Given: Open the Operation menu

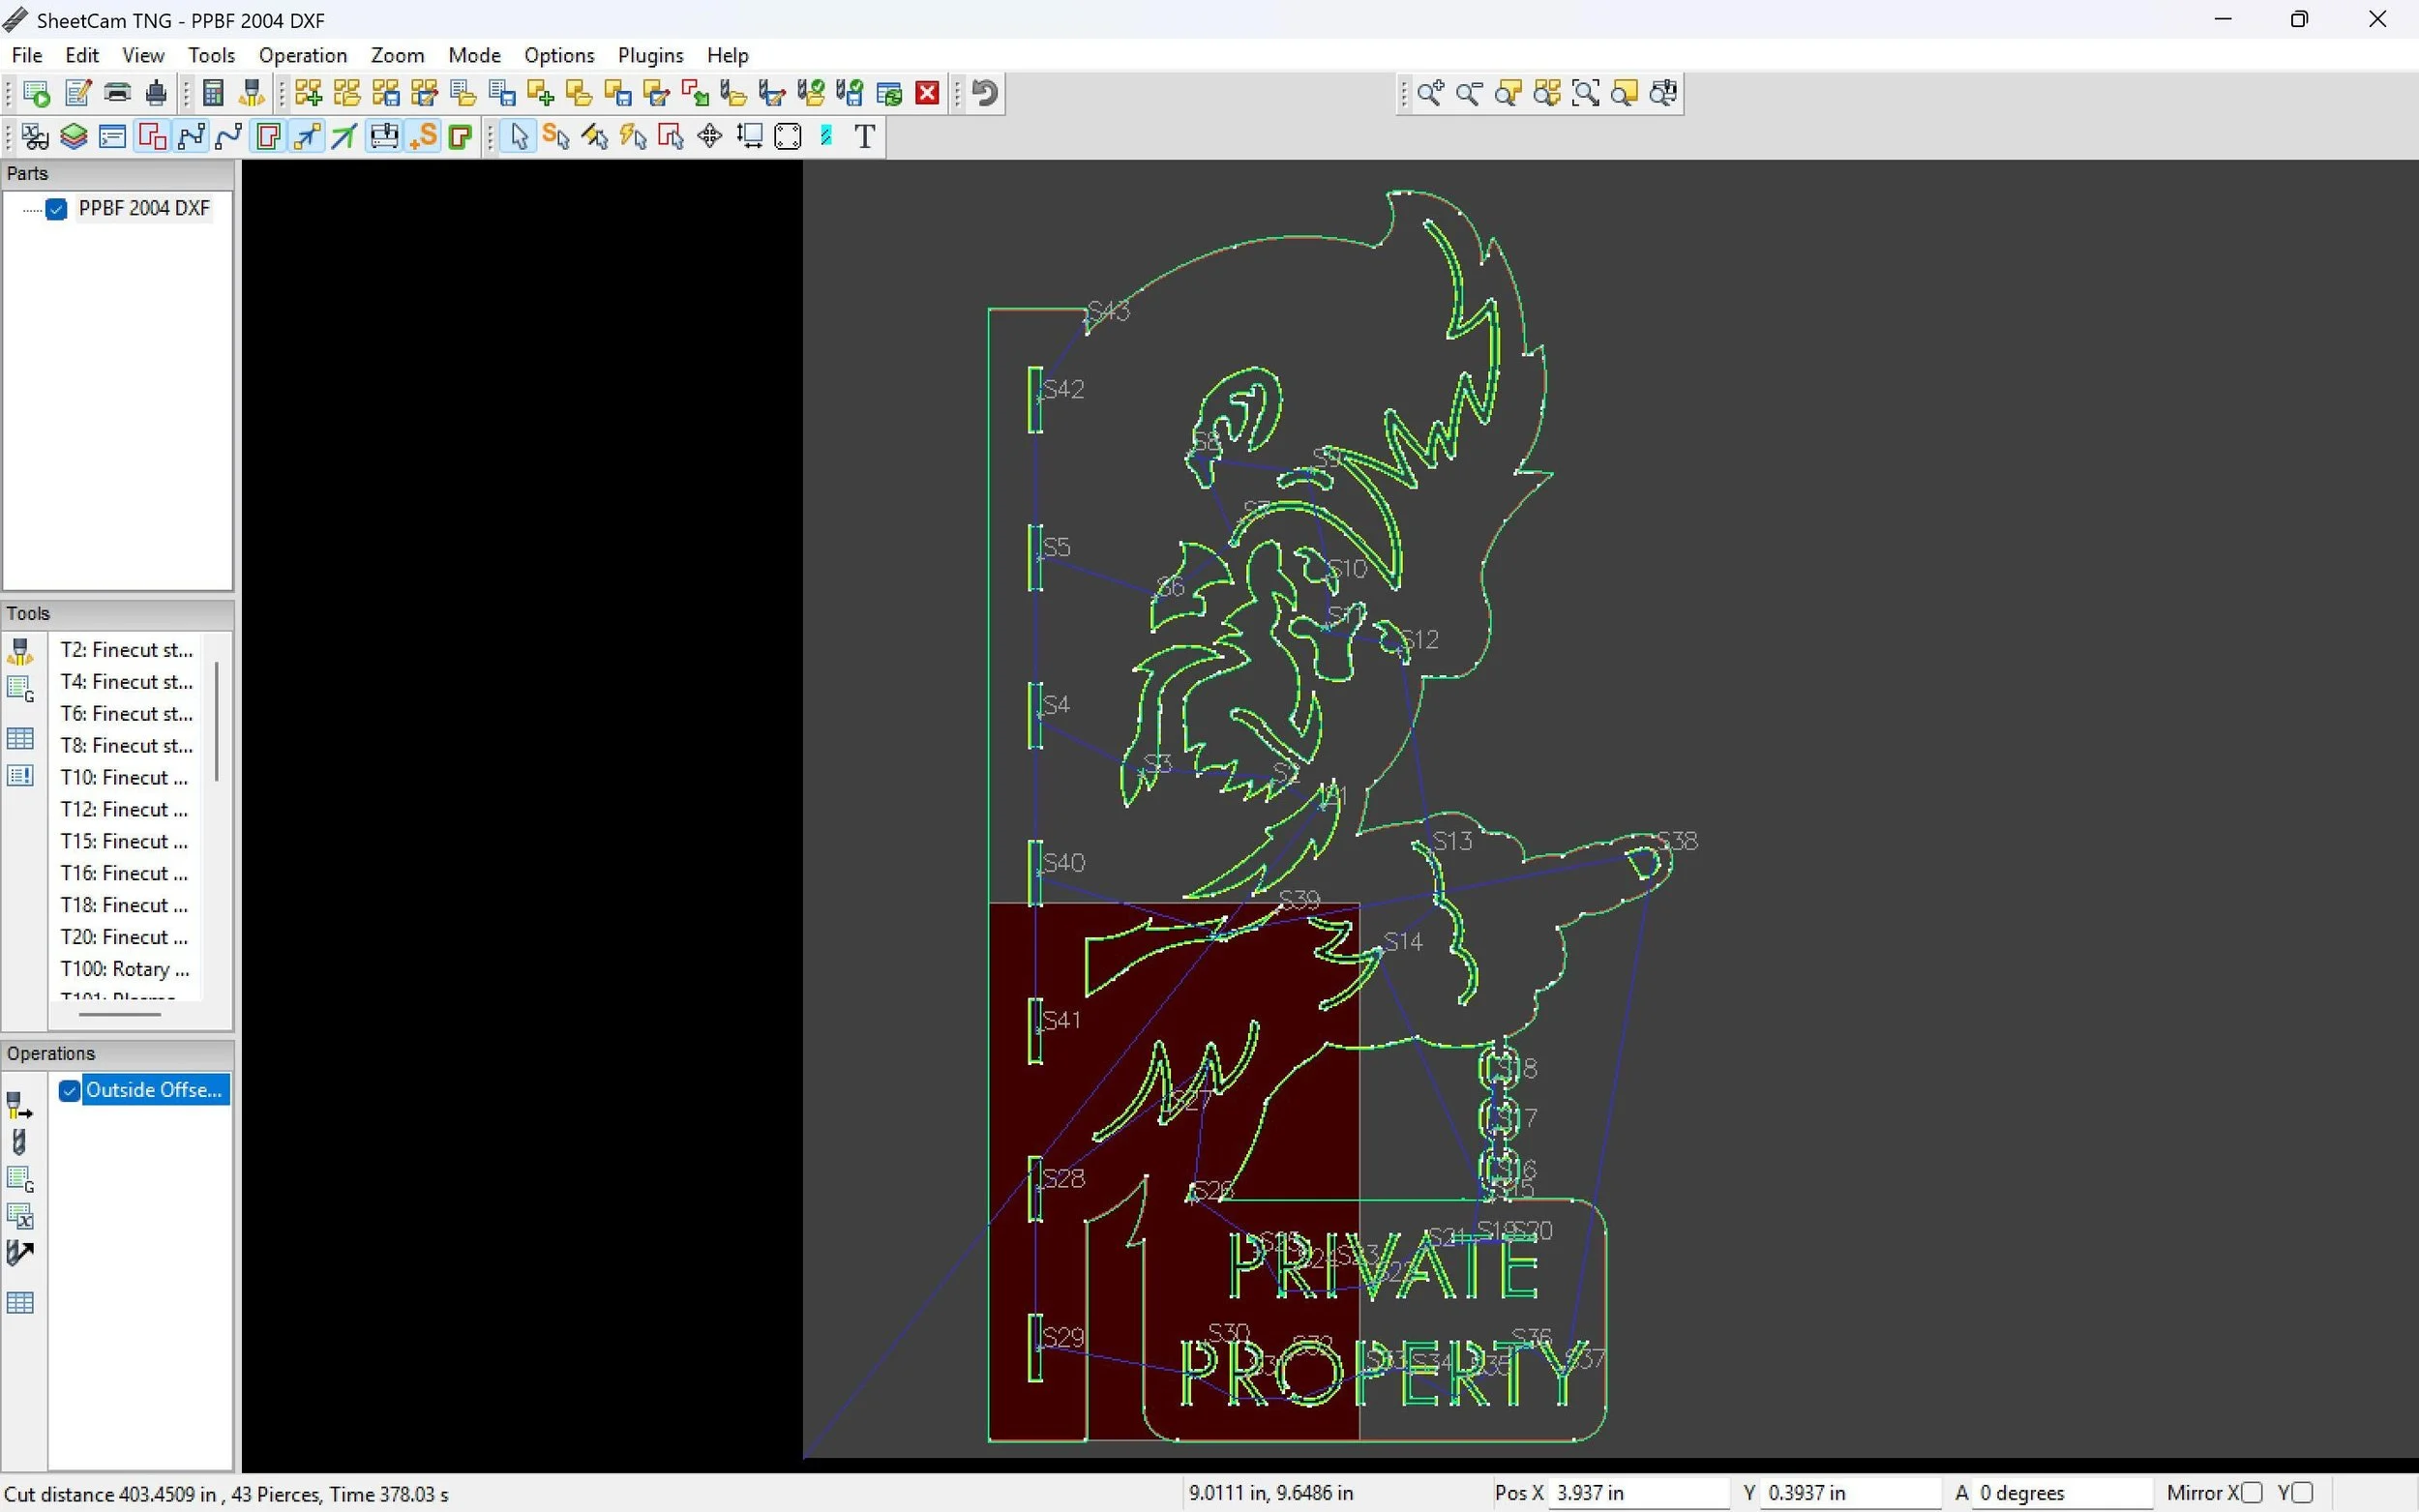Looking at the screenshot, I should pyautogui.click(x=302, y=55).
